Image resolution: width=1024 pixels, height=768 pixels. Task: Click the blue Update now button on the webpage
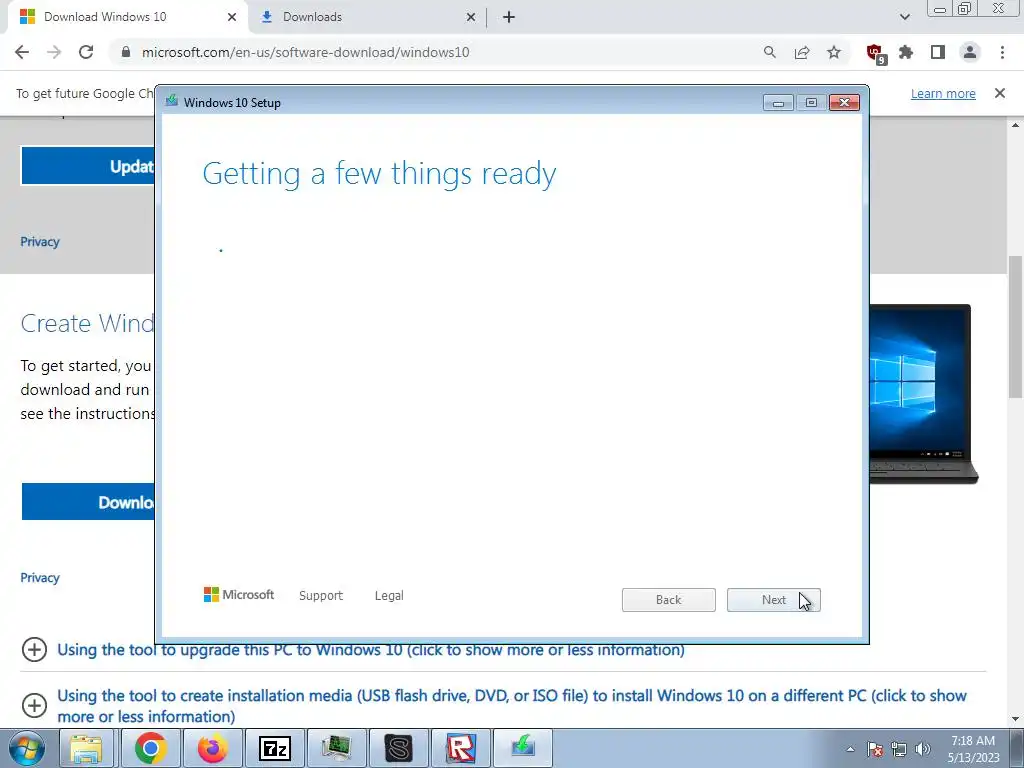88,166
